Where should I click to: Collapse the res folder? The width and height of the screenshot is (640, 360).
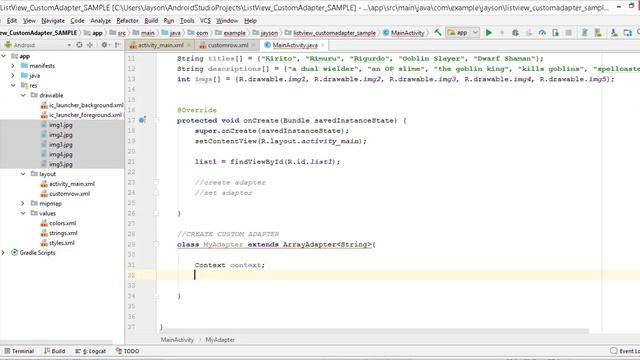coord(13,85)
